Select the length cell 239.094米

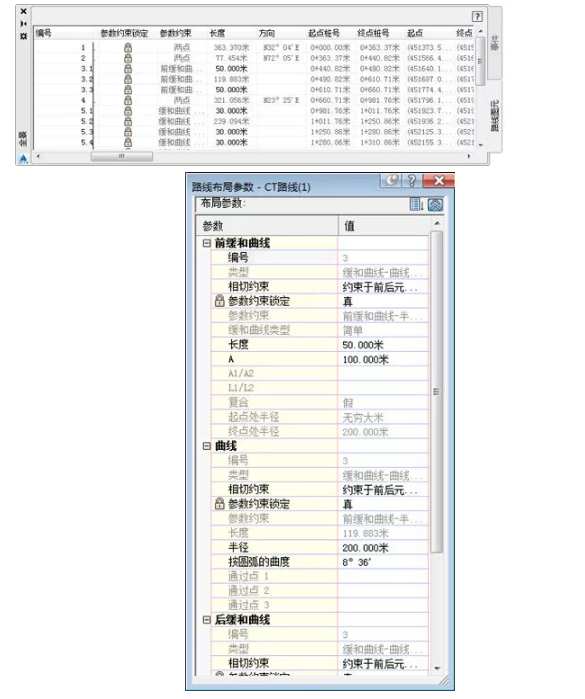coord(231,121)
